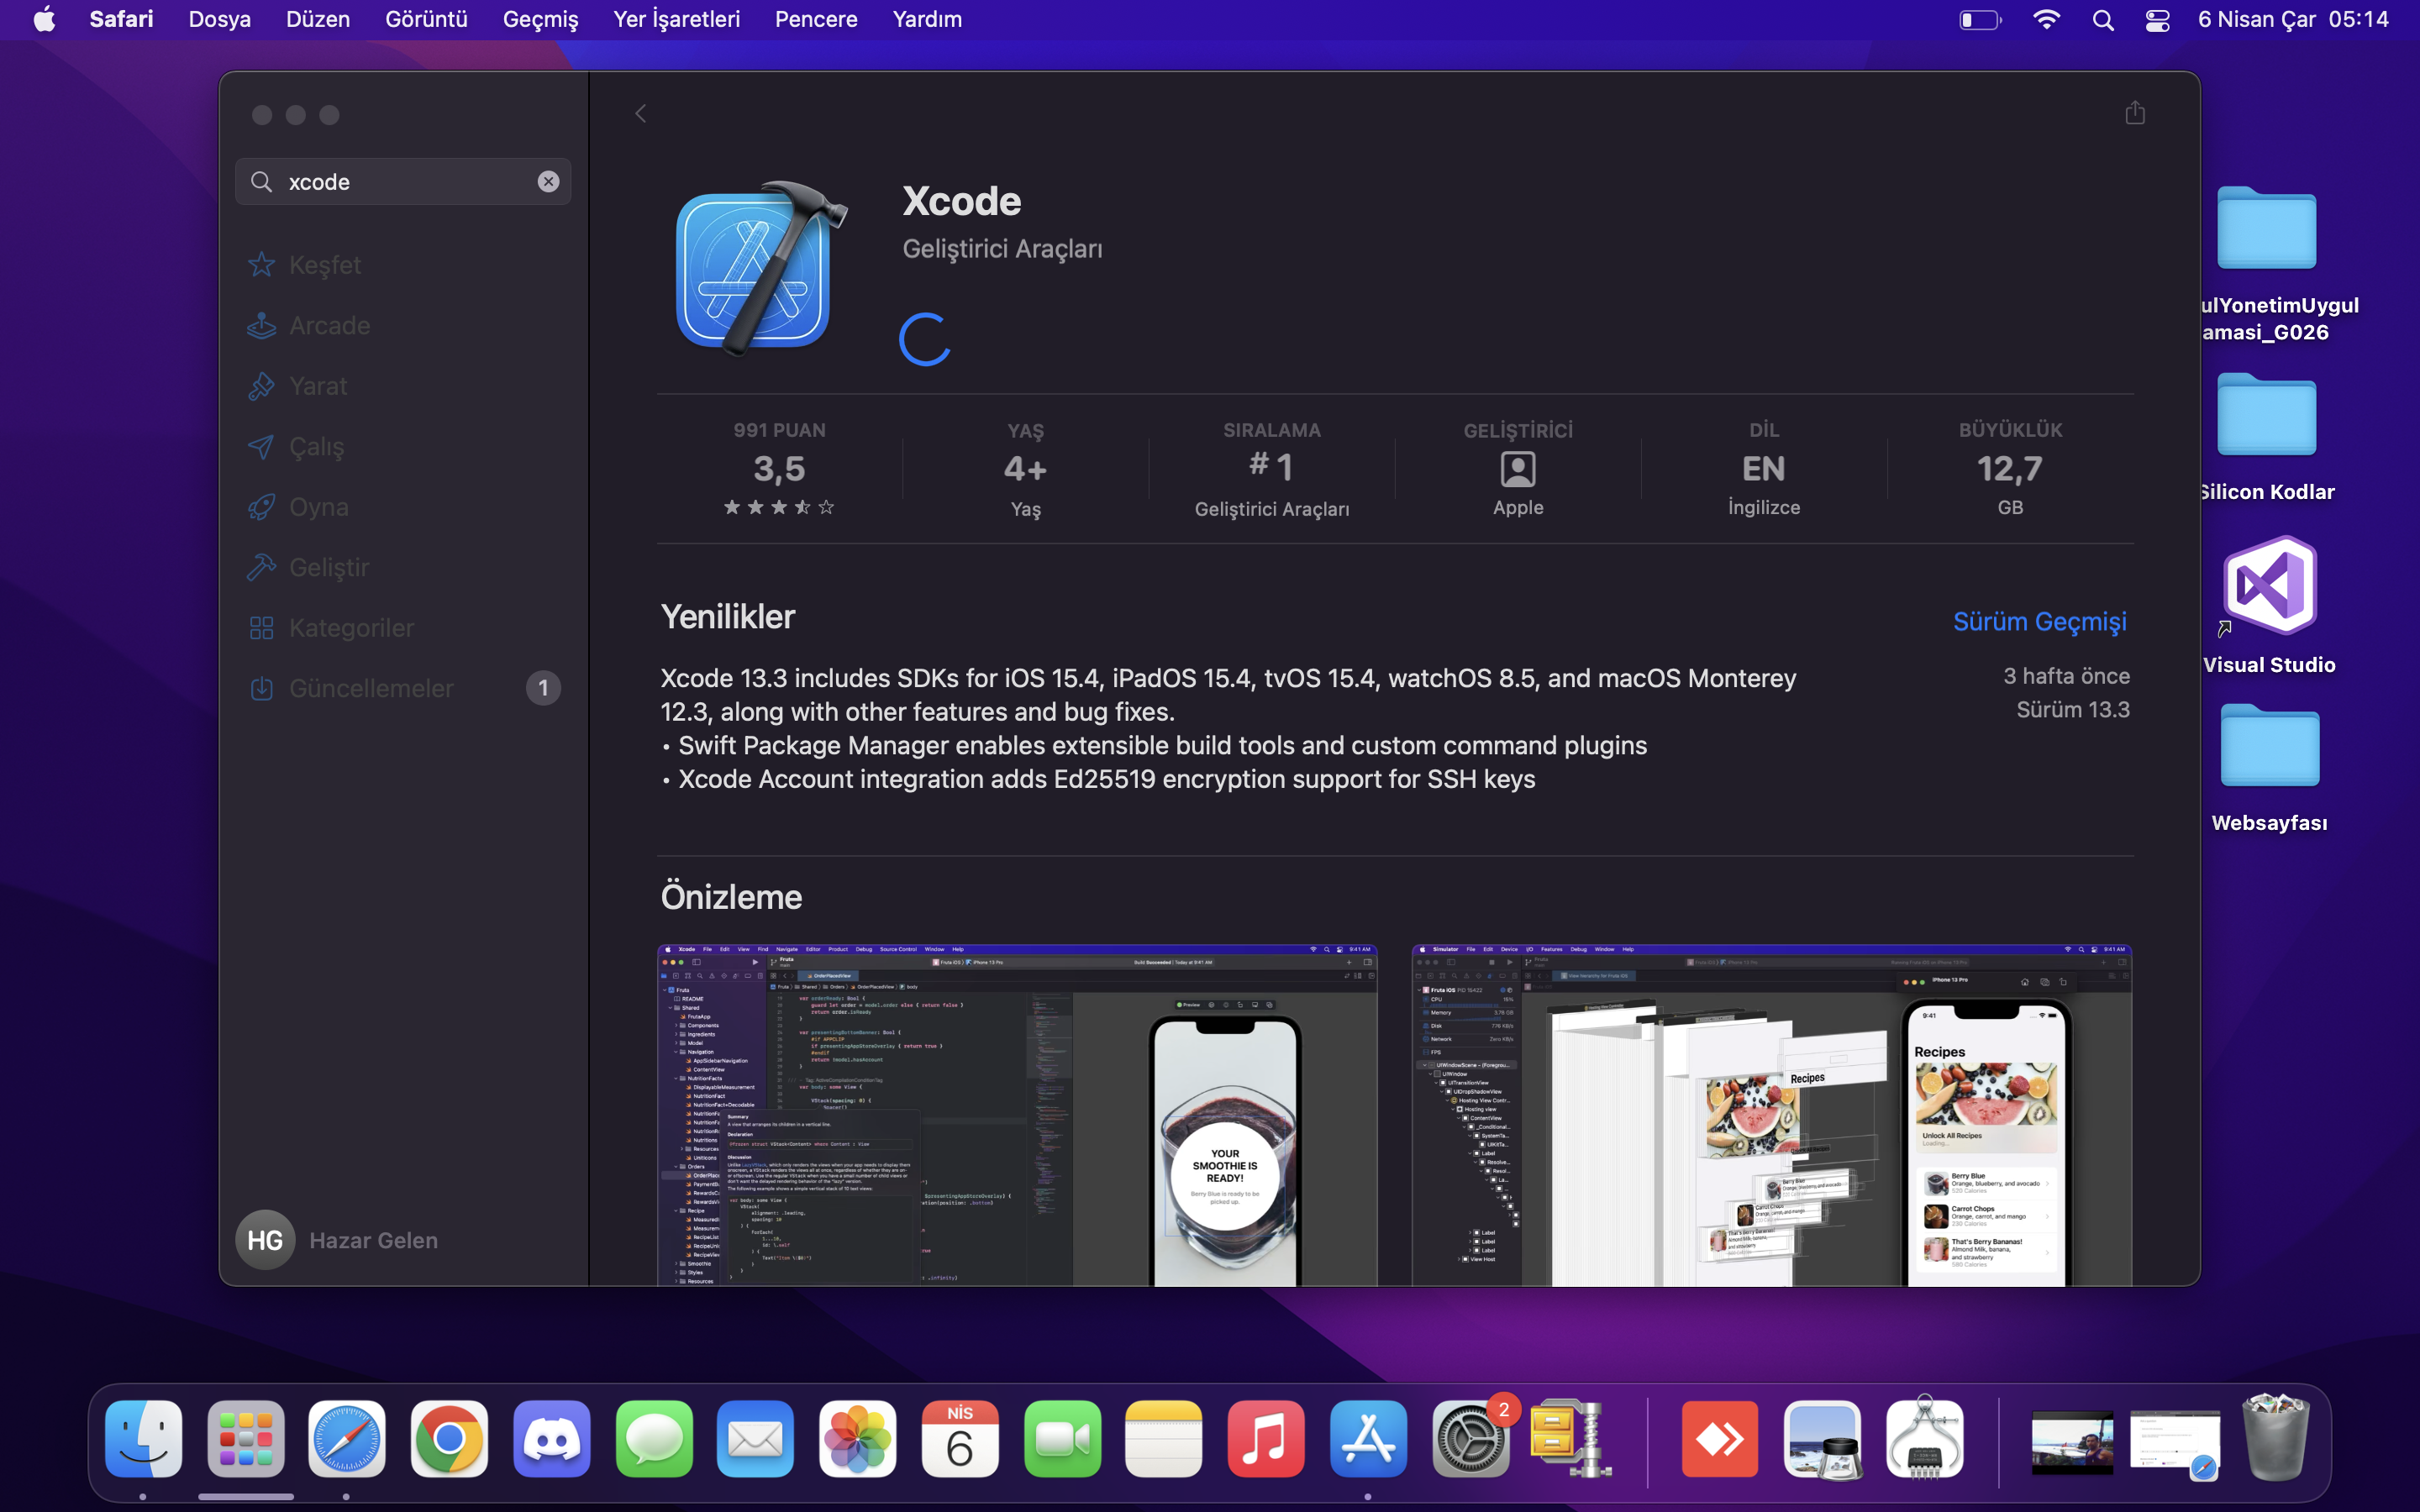This screenshot has height=1512, width=2420.
Task: Open Control Center in the menu bar
Action: (x=2157, y=20)
